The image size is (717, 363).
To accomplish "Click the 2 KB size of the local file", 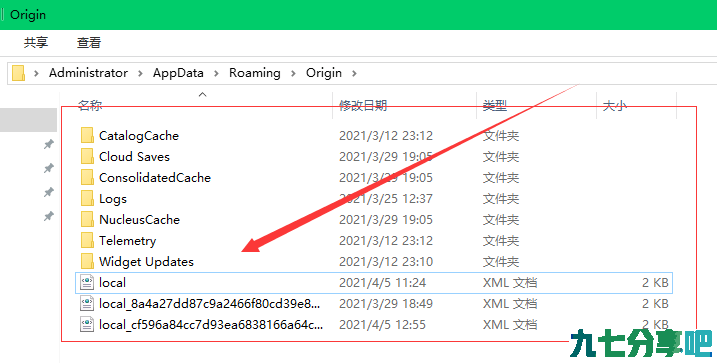I will 655,283.
